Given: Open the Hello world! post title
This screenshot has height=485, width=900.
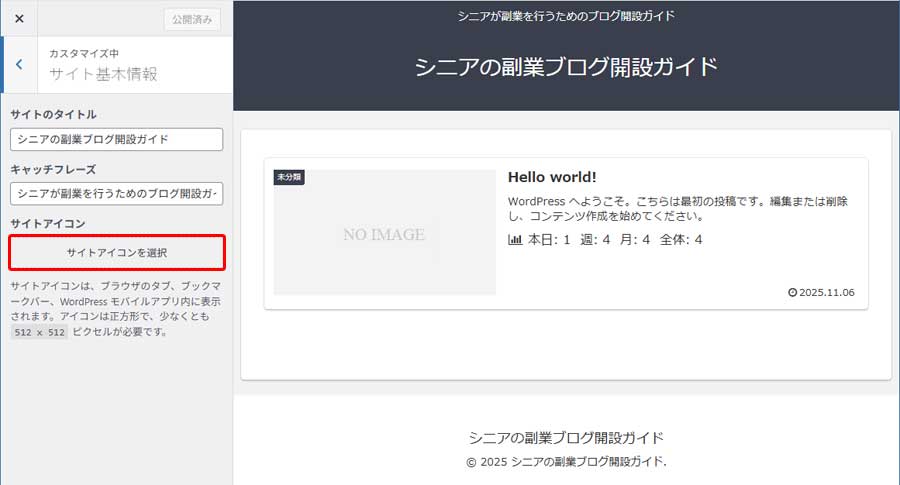Looking at the screenshot, I should [x=552, y=177].
